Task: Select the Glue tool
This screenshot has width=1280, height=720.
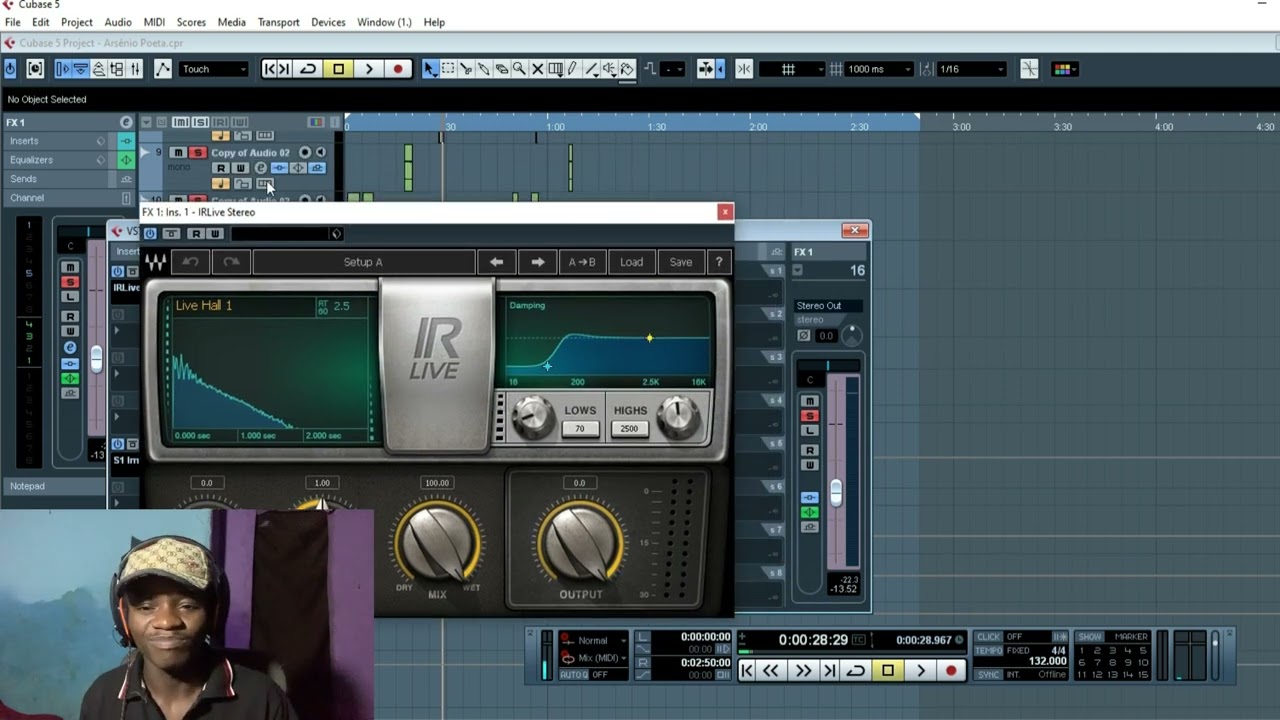Action: coord(483,69)
